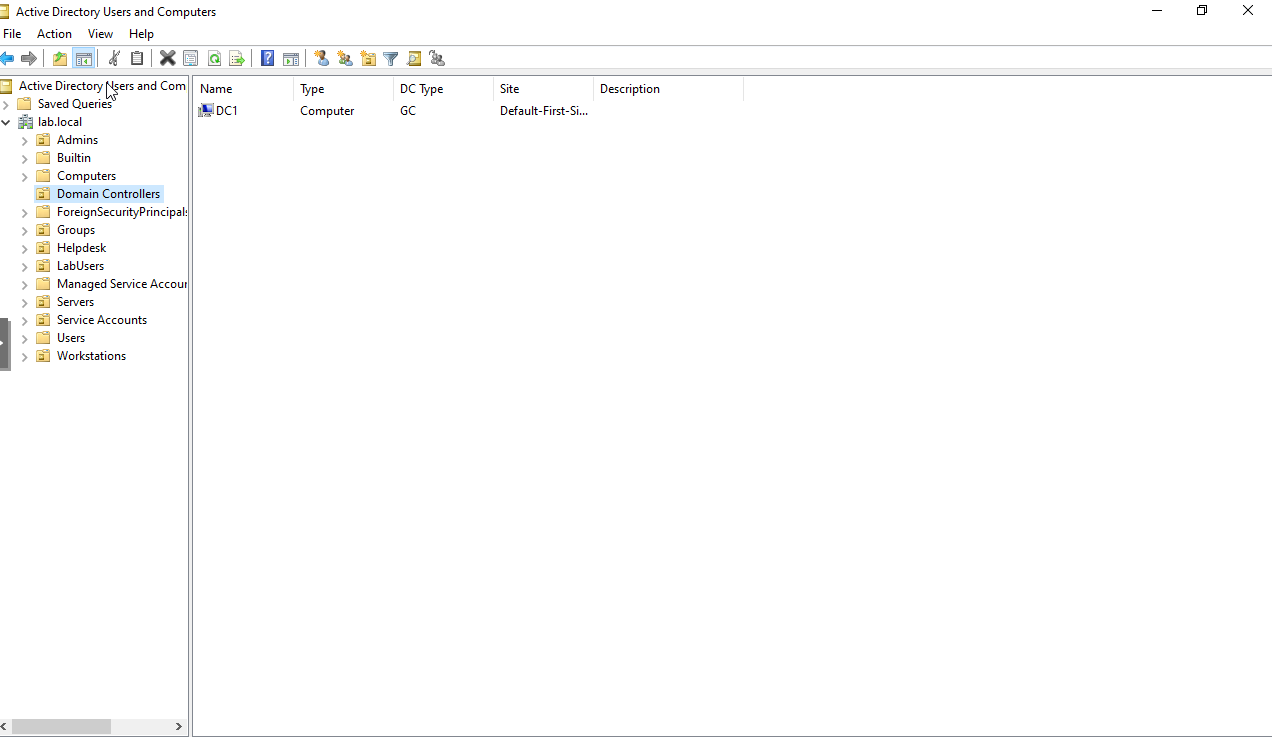
Task: Open Help via blue question mark icon
Action: point(268,59)
